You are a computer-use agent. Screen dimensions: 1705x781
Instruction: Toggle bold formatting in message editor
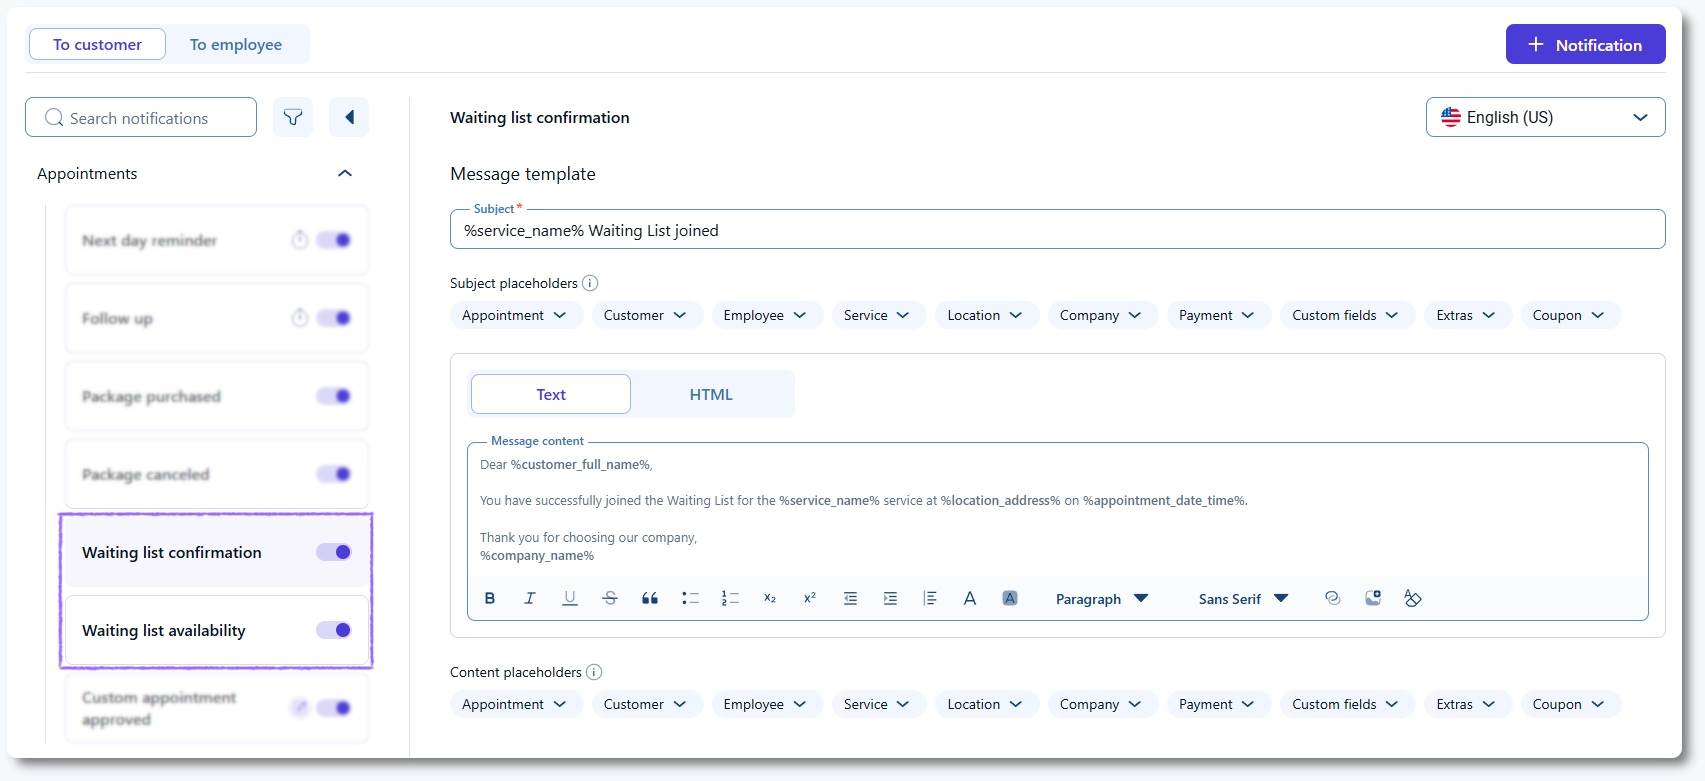click(x=490, y=598)
